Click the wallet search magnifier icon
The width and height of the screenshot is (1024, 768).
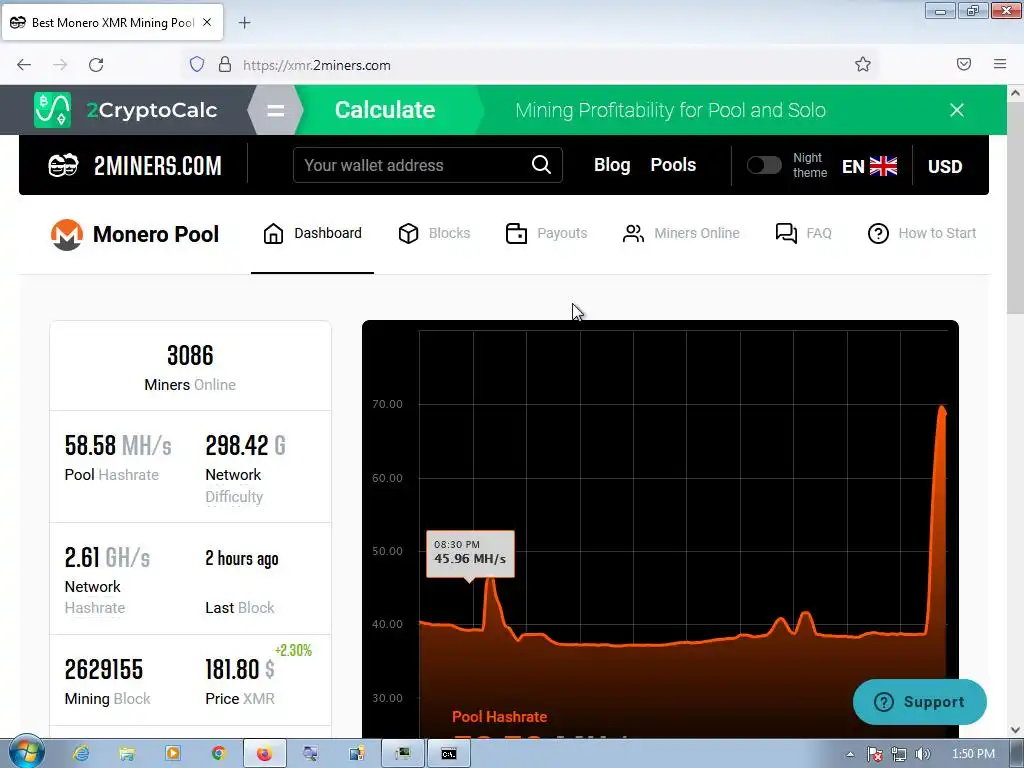(541, 165)
